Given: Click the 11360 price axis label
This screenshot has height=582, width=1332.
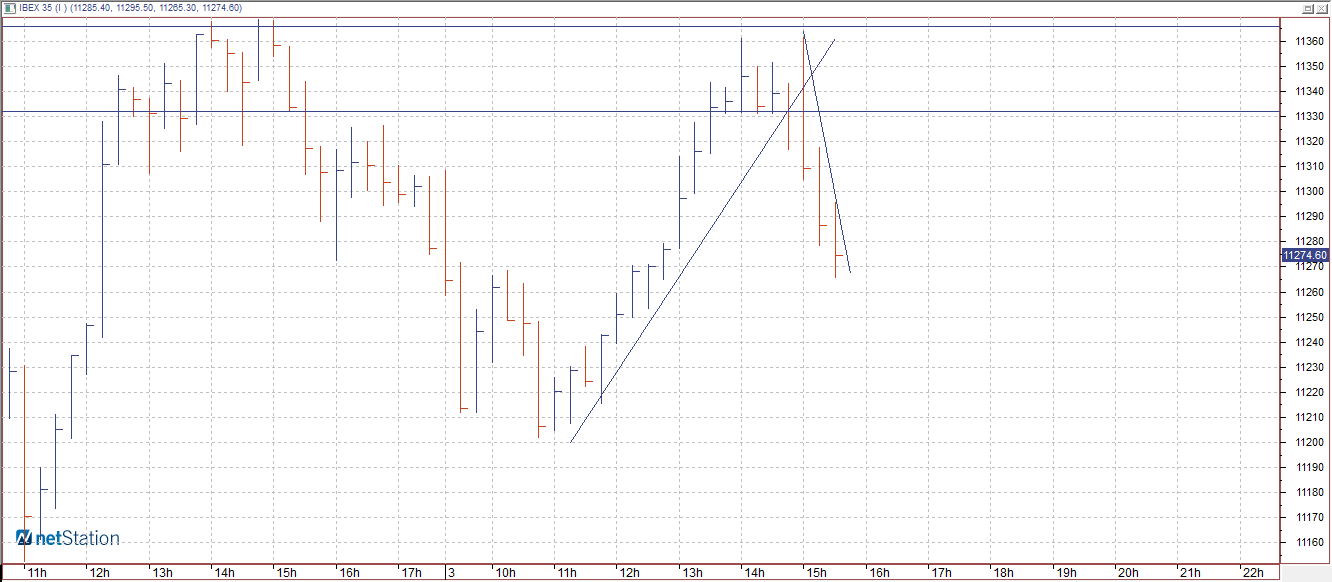Looking at the screenshot, I should tap(1310, 41).
